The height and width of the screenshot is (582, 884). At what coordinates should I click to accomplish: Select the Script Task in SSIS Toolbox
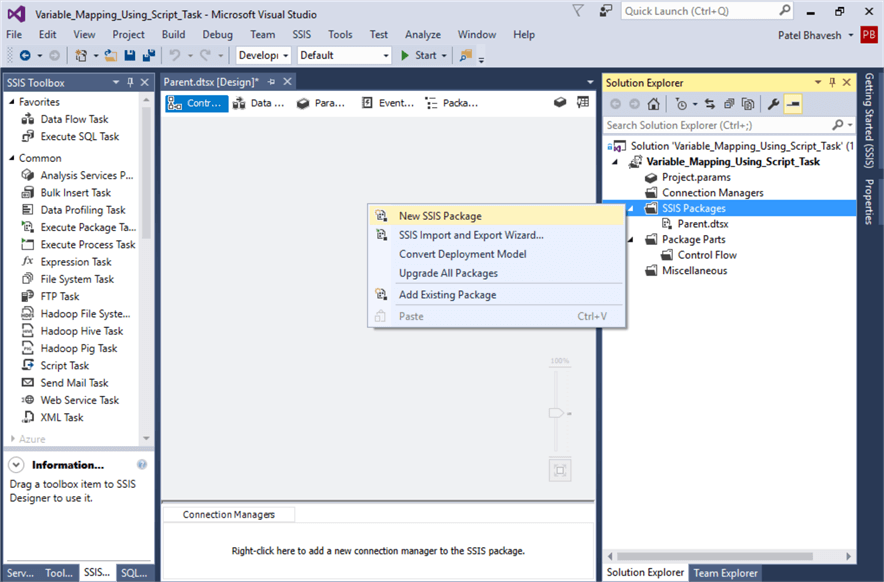coord(67,365)
